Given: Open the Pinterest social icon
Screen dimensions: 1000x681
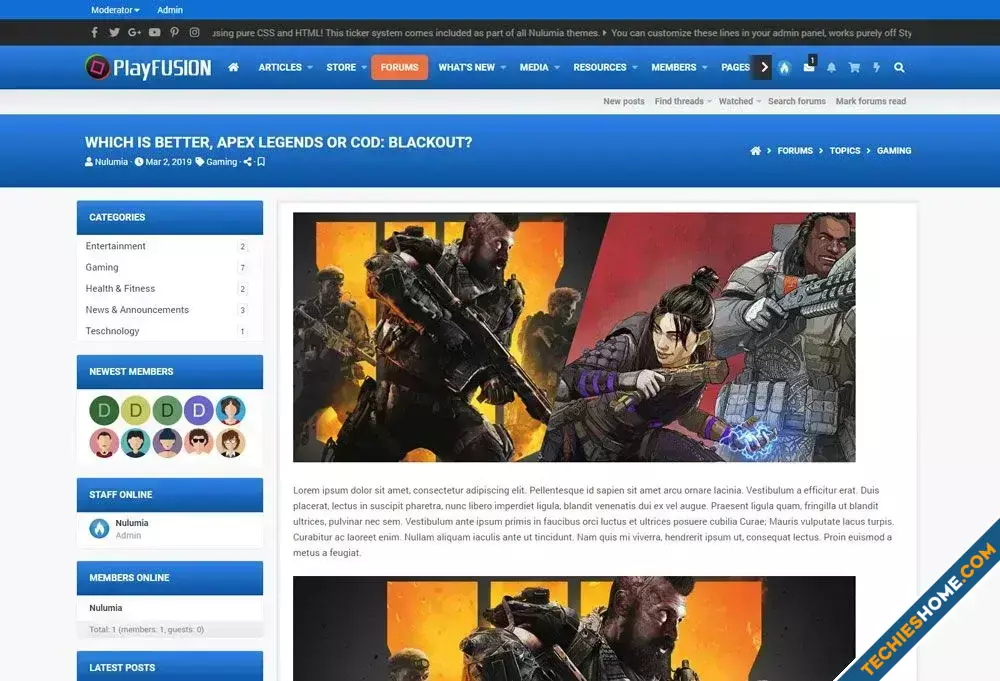Looking at the screenshot, I should 174,33.
